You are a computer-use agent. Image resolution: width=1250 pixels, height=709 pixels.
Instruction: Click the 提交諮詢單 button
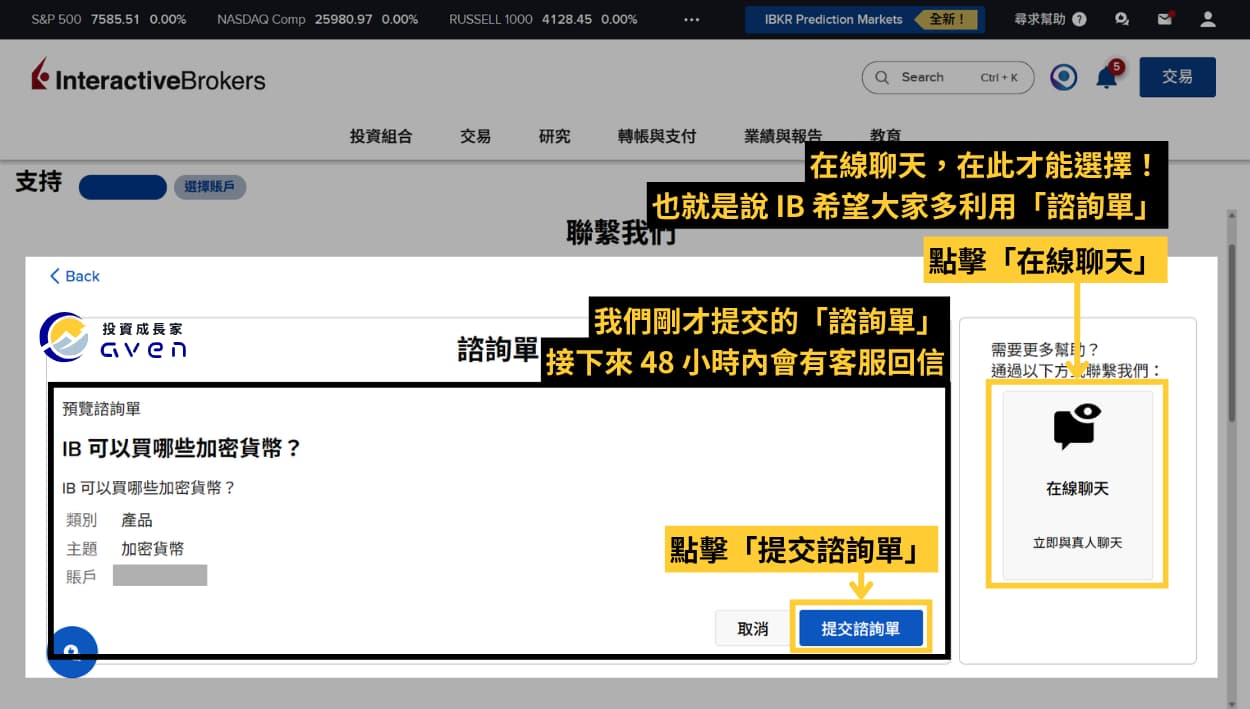(x=861, y=628)
